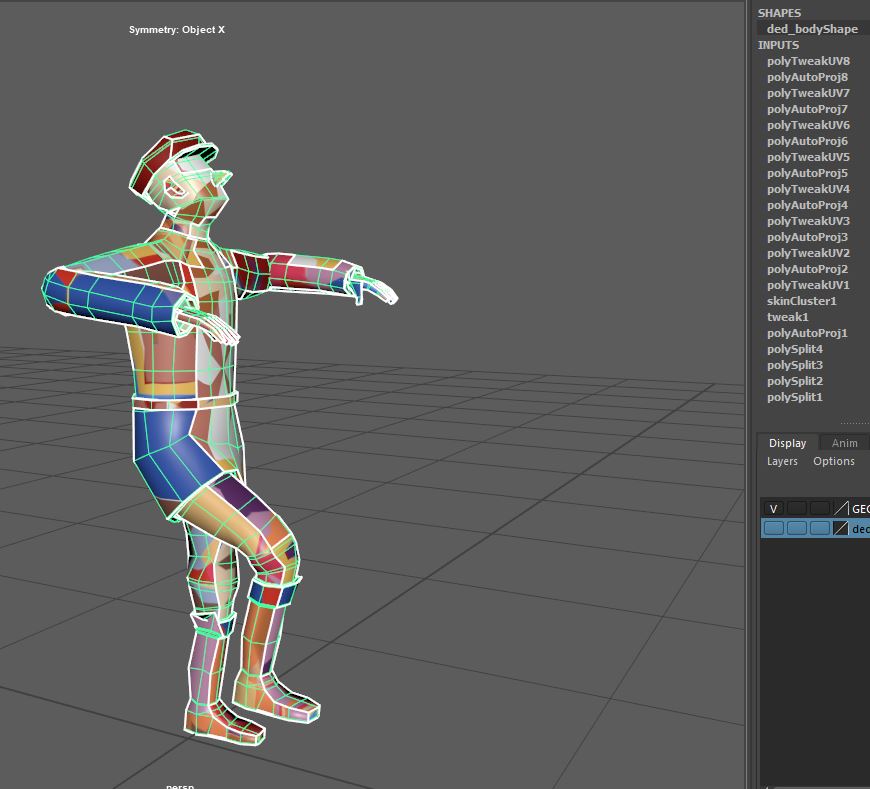Select the GEO layer by its name

859,509
